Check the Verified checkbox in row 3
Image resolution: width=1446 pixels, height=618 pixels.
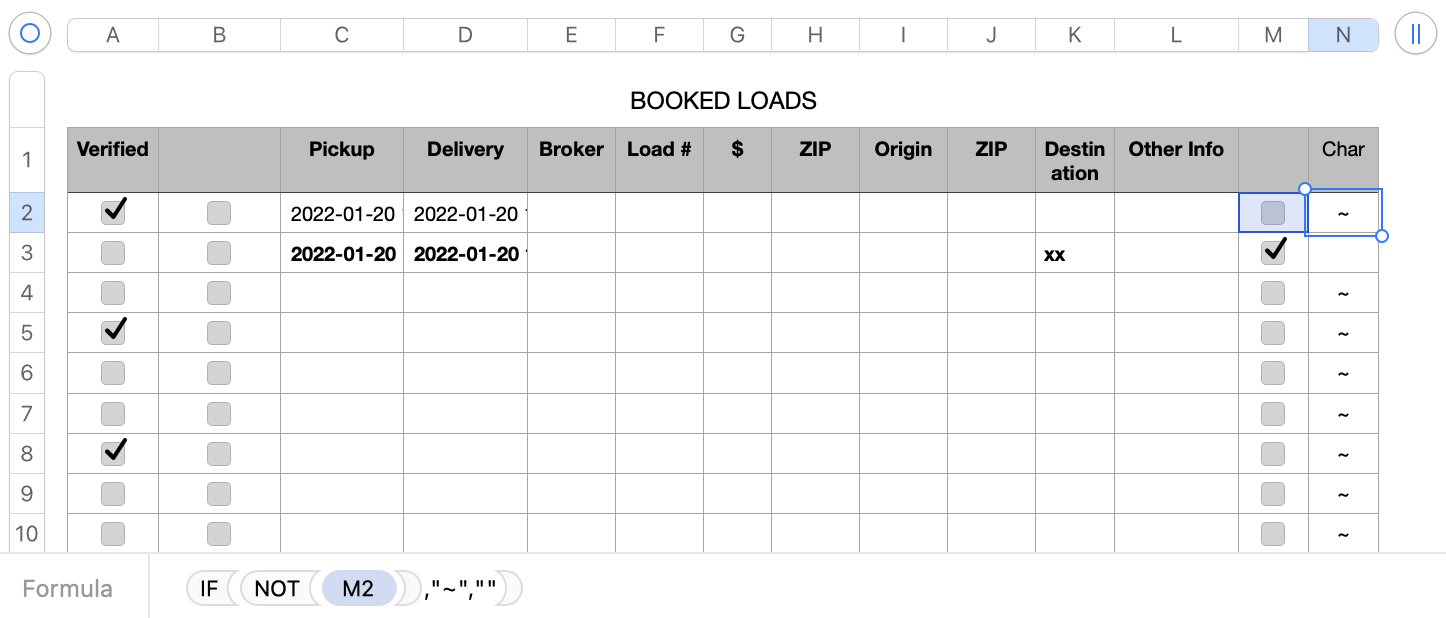(x=113, y=253)
